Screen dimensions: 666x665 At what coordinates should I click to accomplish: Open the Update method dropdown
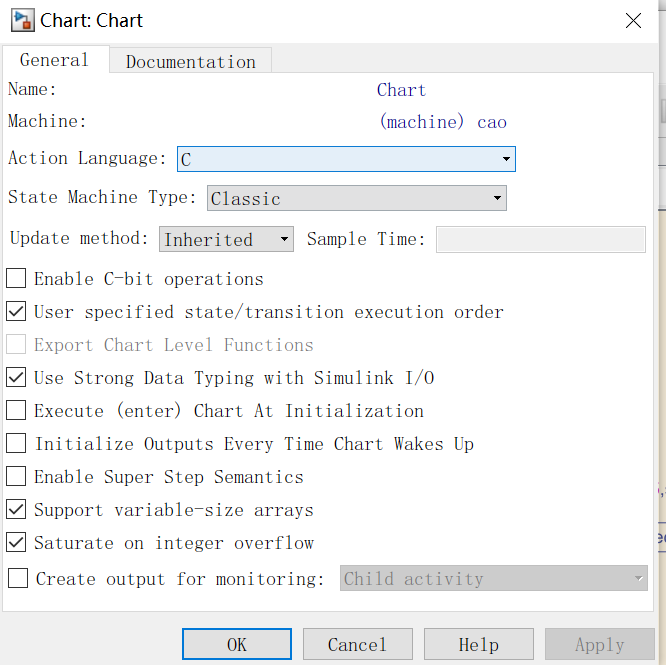pyautogui.click(x=226, y=239)
